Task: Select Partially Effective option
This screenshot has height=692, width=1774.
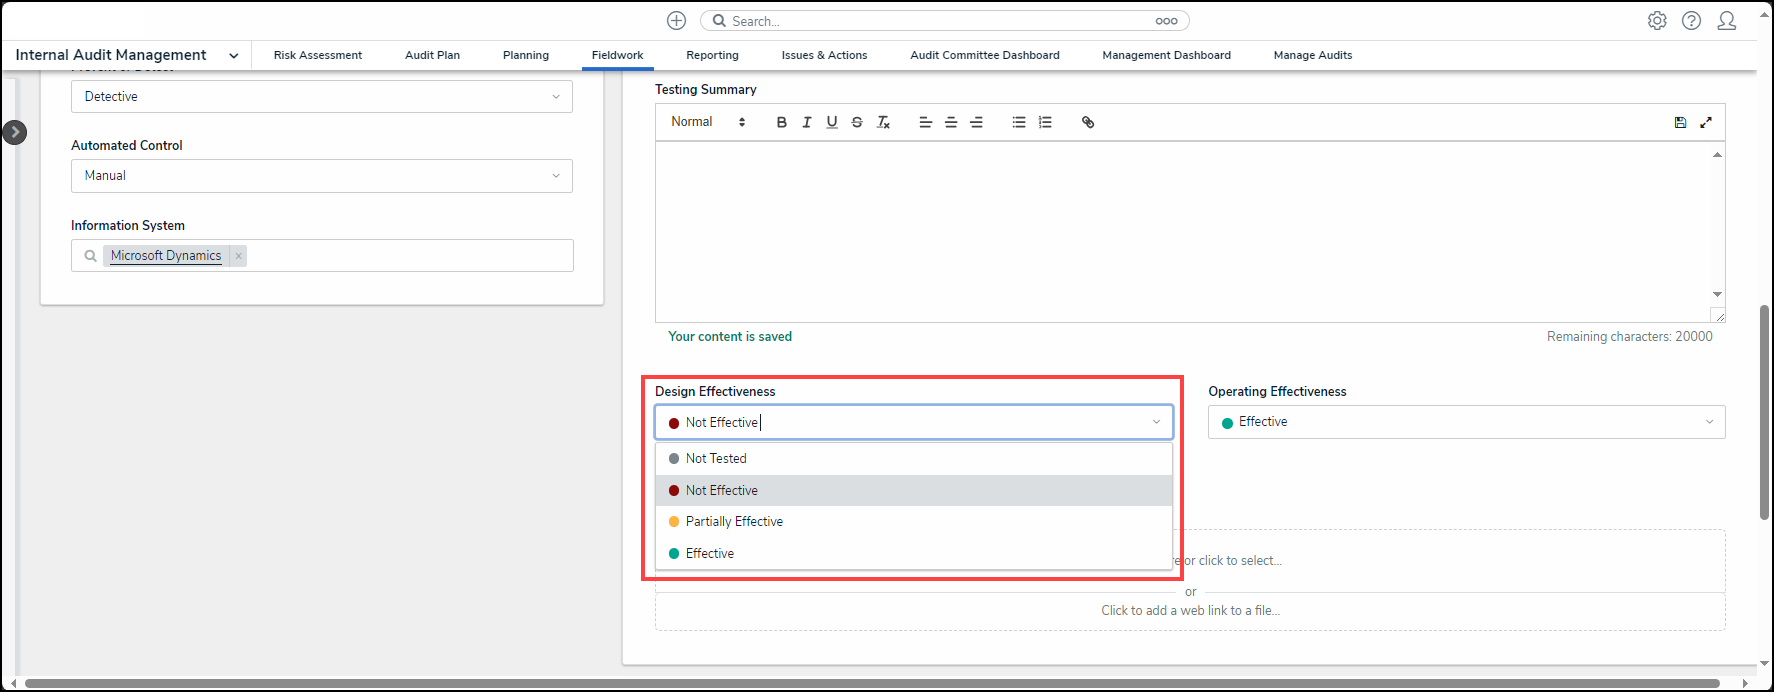Action: click(734, 522)
